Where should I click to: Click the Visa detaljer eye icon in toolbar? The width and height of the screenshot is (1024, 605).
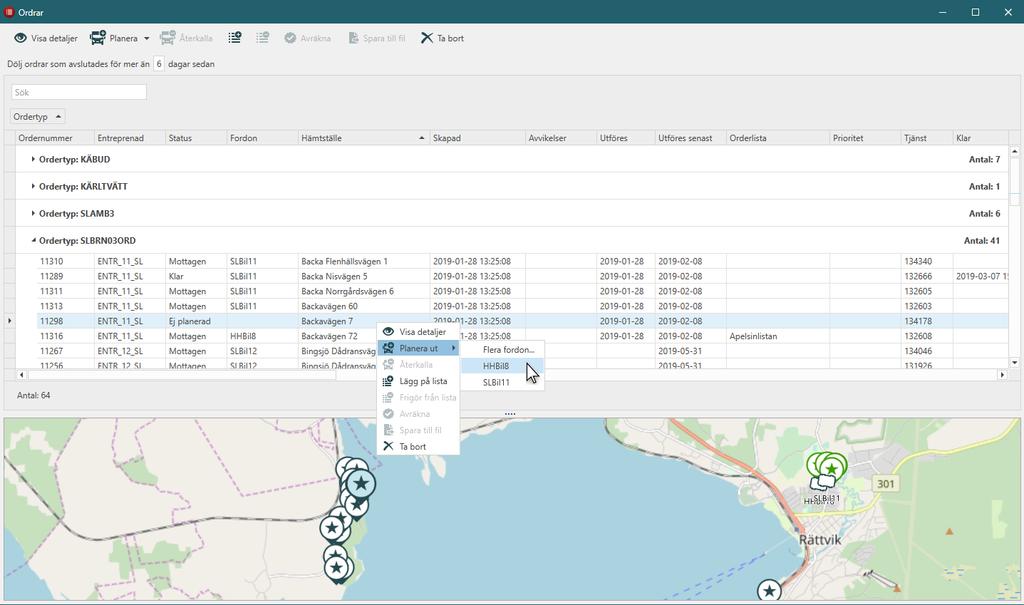tap(20, 38)
